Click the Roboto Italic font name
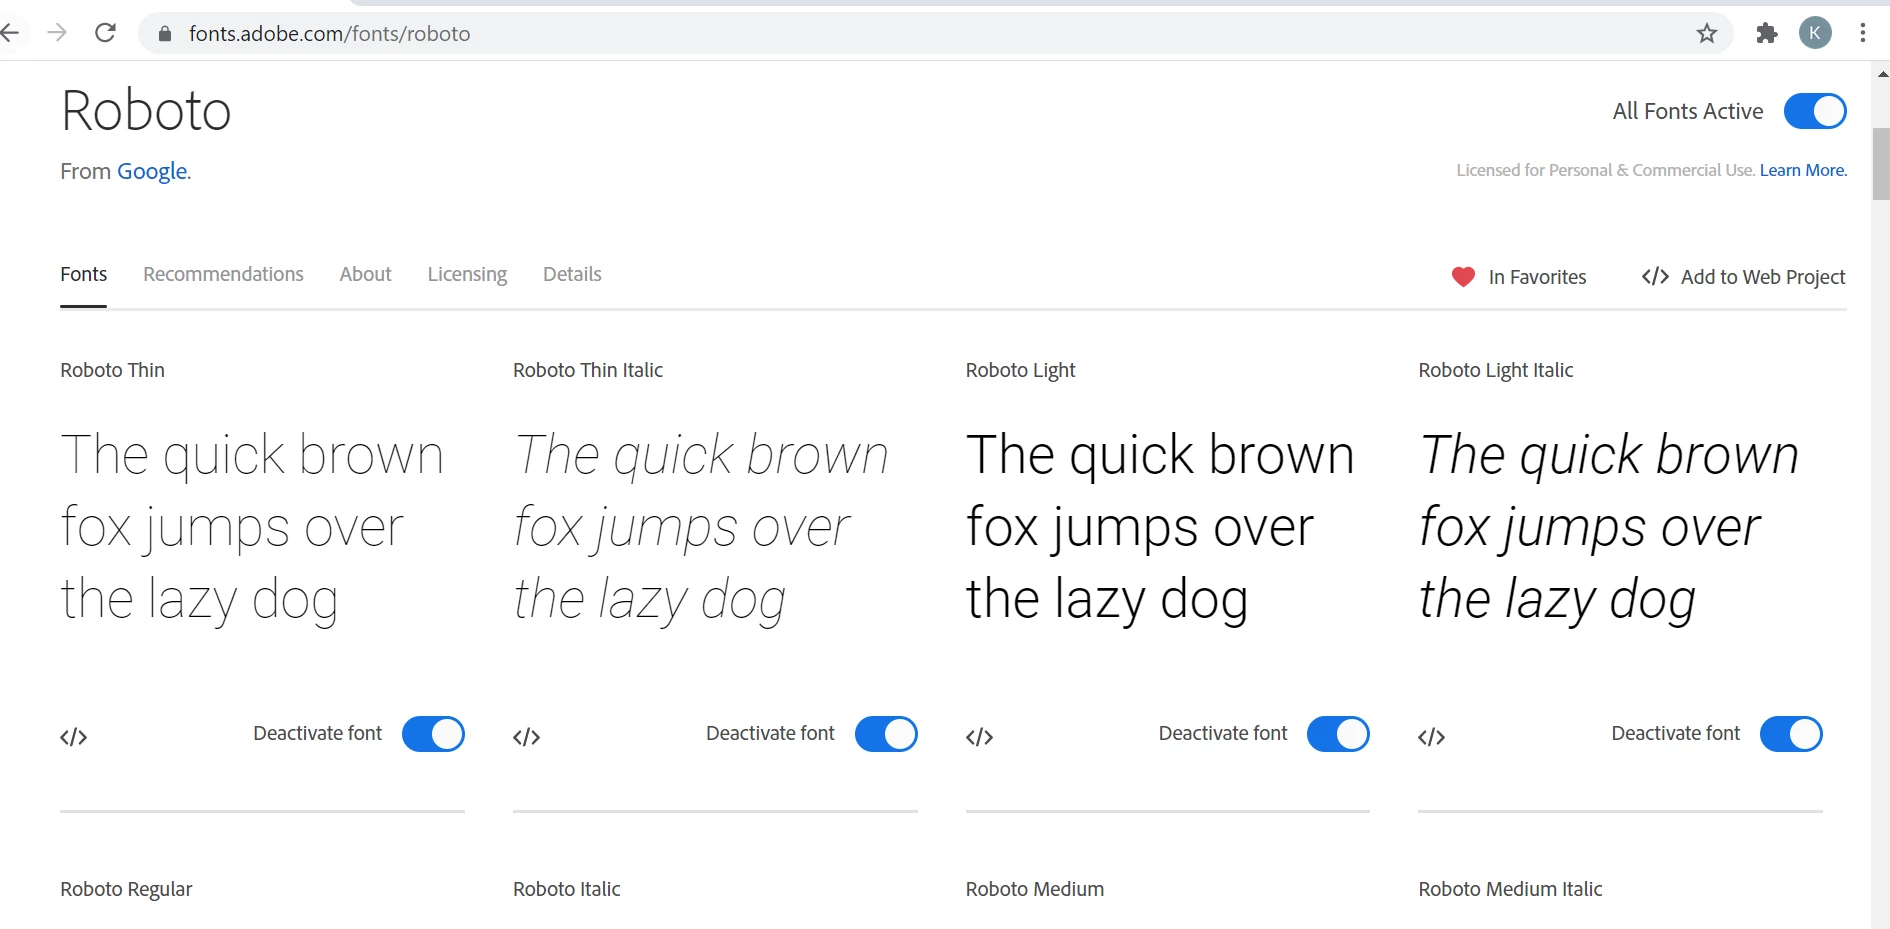Viewport: 1890px width, 929px height. 566,889
